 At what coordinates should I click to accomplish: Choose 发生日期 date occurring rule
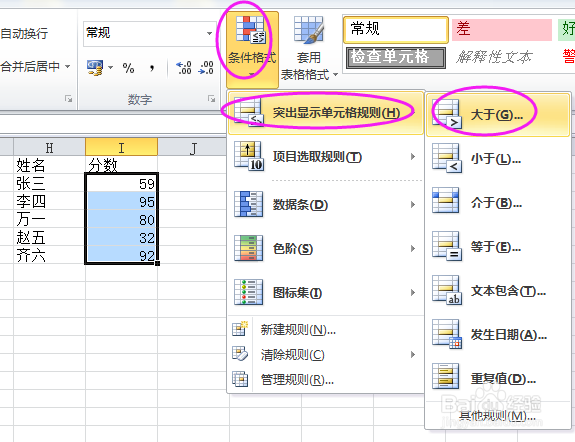(x=498, y=335)
